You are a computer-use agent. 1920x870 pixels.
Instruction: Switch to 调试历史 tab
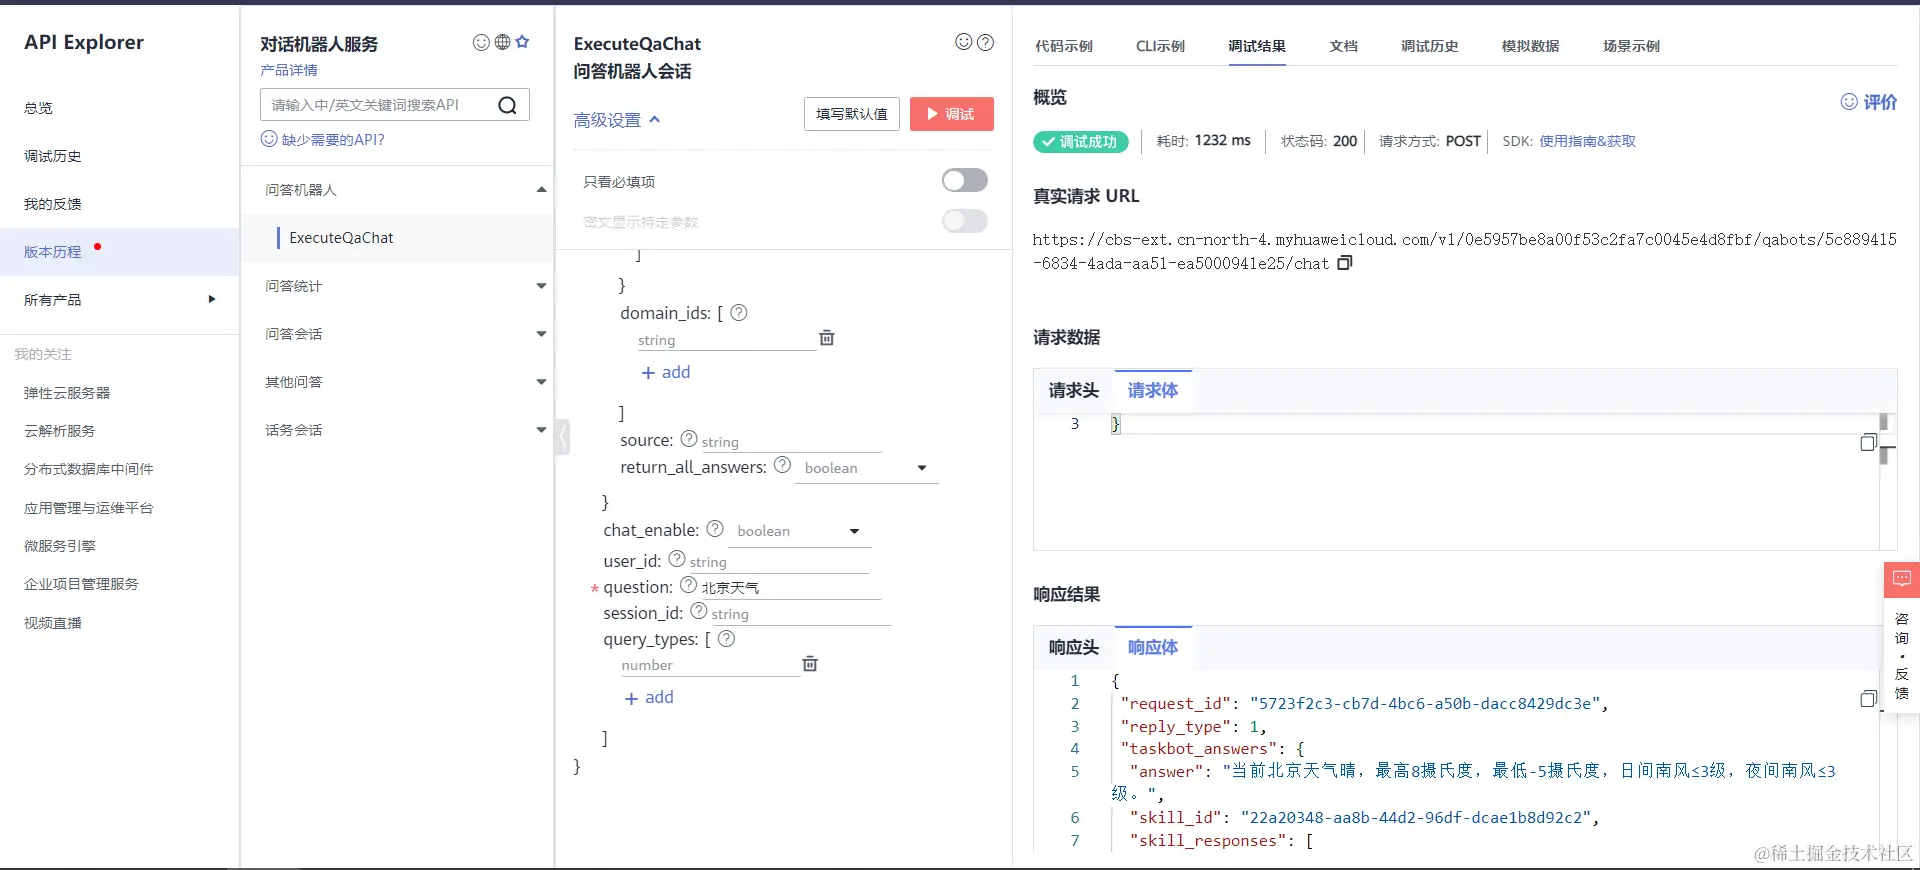(x=1429, y=46)
